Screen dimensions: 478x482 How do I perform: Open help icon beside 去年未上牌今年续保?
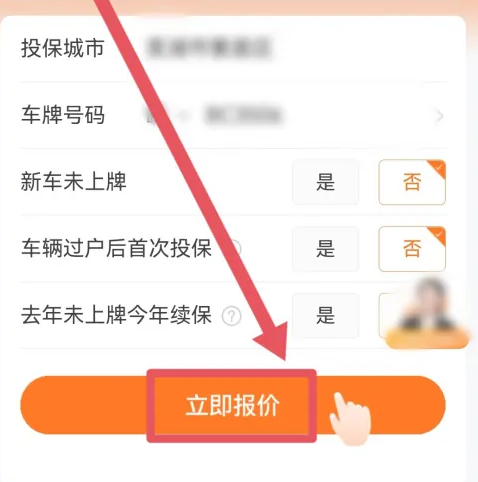pos(232,315)
